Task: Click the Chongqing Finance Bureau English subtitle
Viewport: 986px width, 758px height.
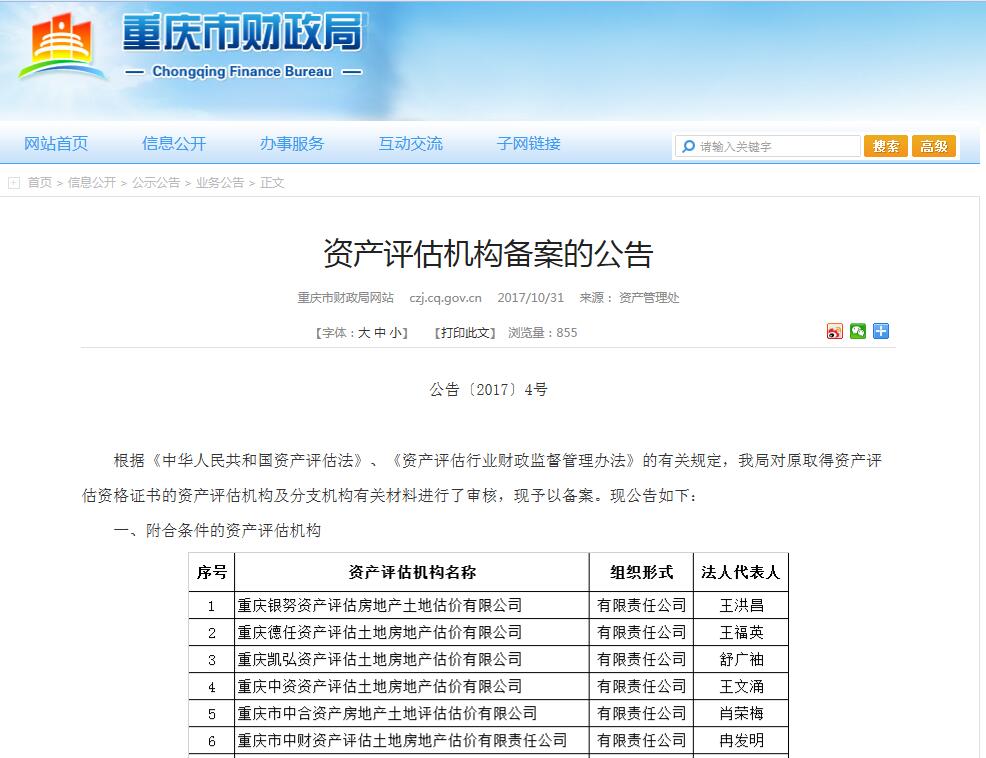Action: pyautogui.click(x=242, y=72)
